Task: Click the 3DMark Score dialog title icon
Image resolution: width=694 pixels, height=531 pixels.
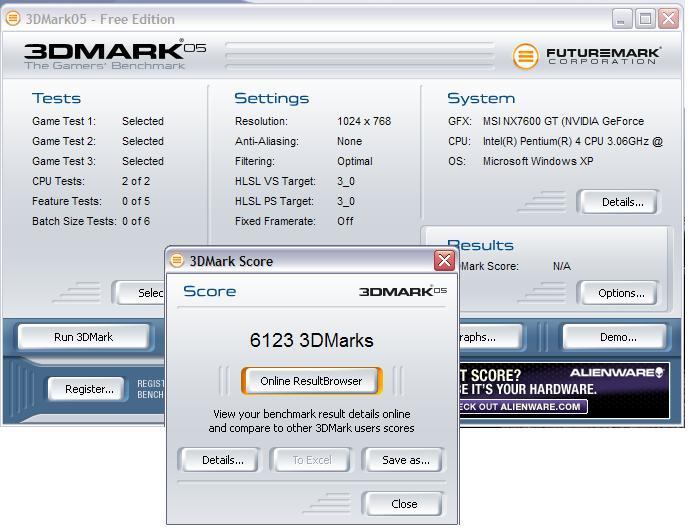Action: coord(177,260)
